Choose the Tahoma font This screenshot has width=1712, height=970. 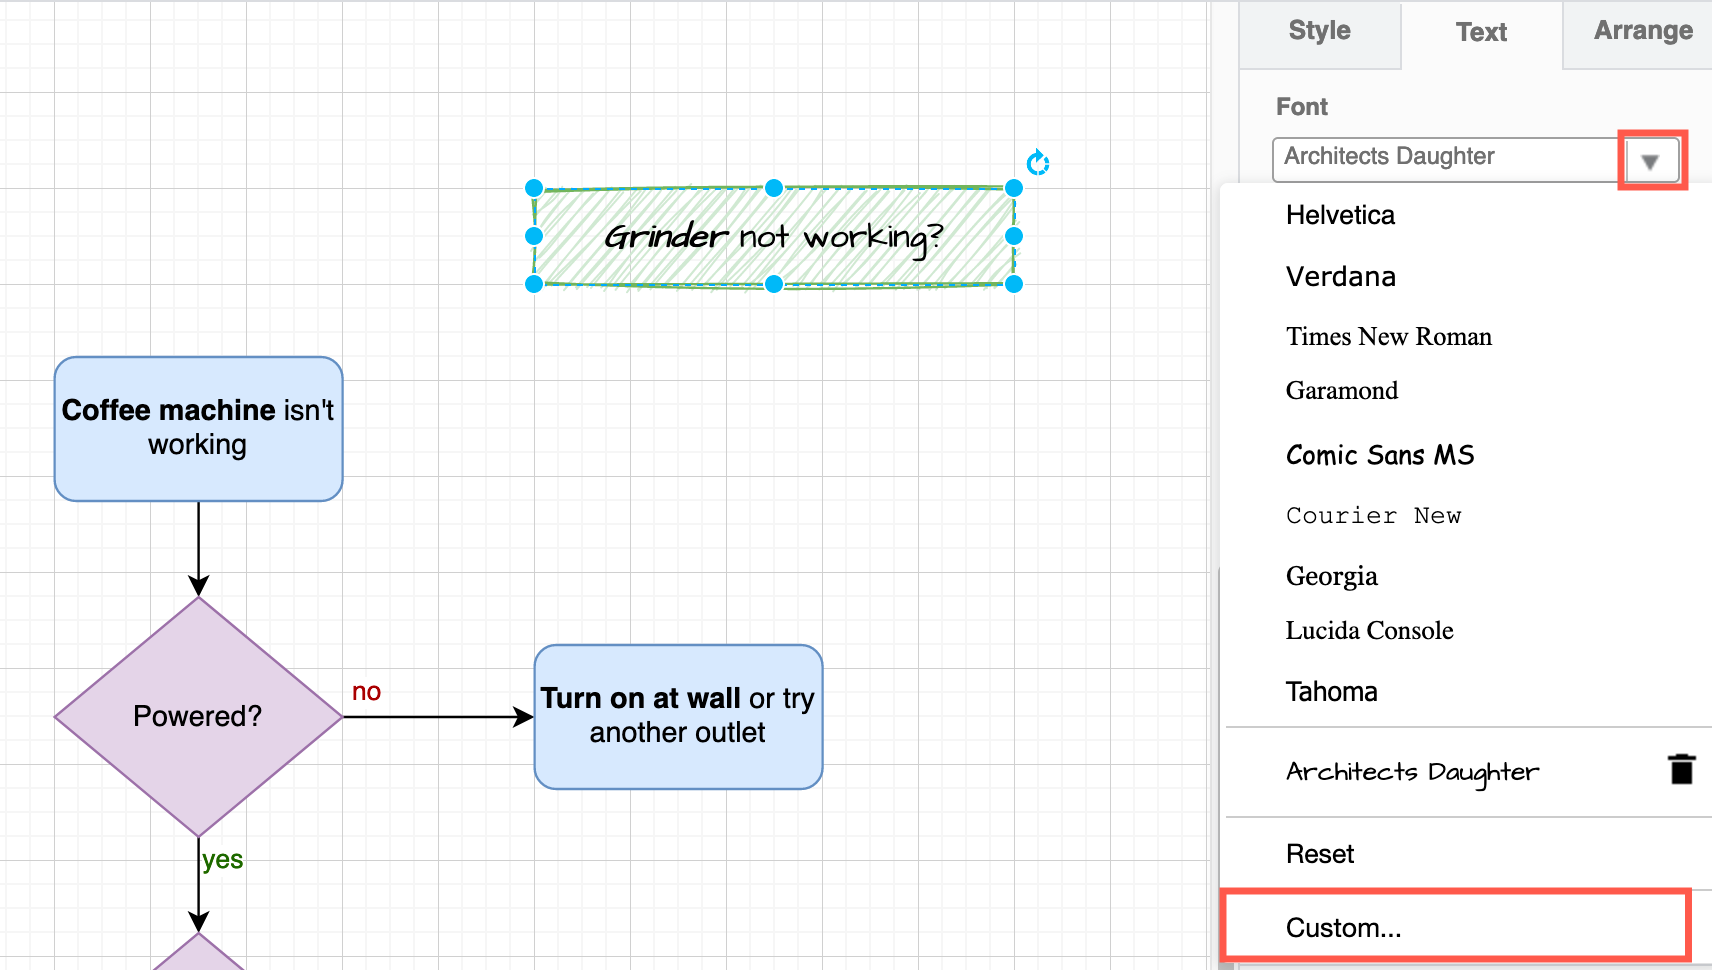(1331, 692)
